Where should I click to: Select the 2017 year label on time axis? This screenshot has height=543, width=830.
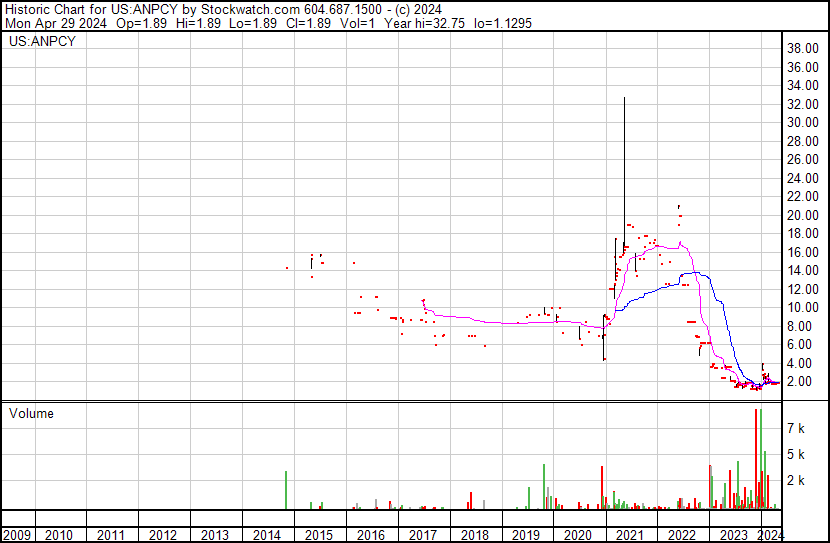point(422,535)
